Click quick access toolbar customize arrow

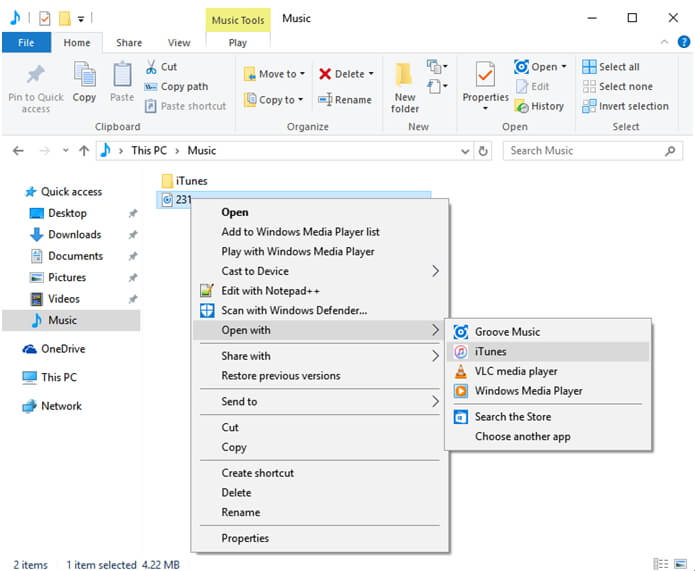click(81, 19)
